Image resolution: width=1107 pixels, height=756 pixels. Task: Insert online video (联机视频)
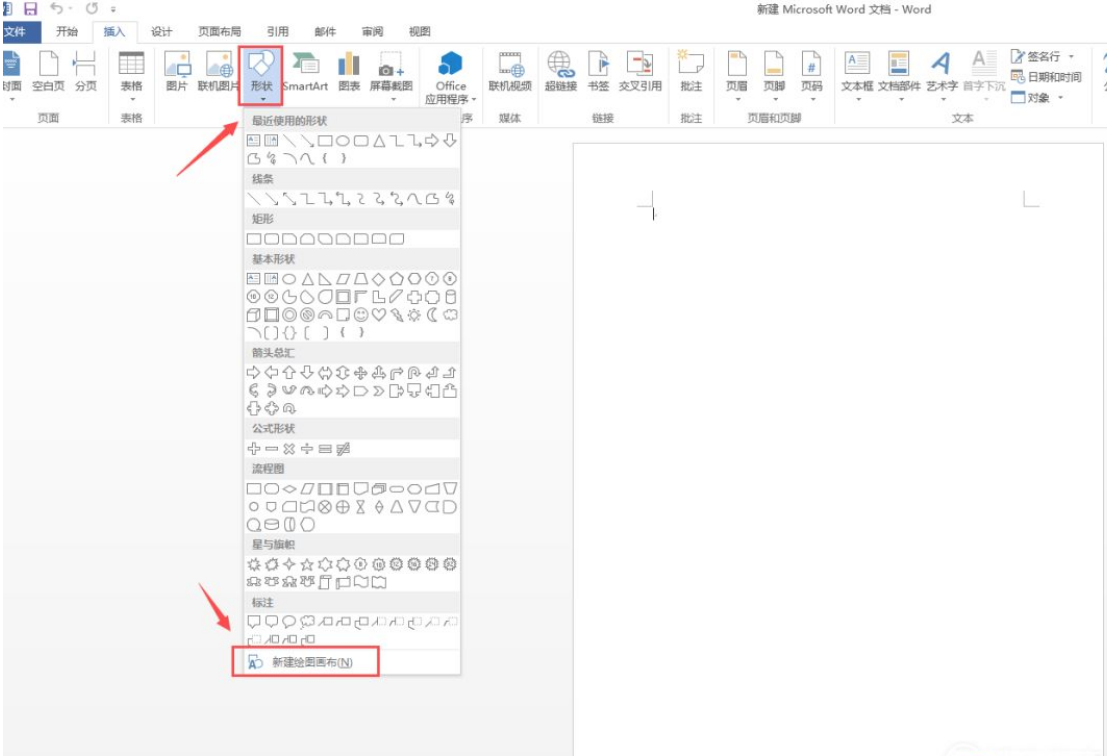pyautogui.click(x=510, y=73)
